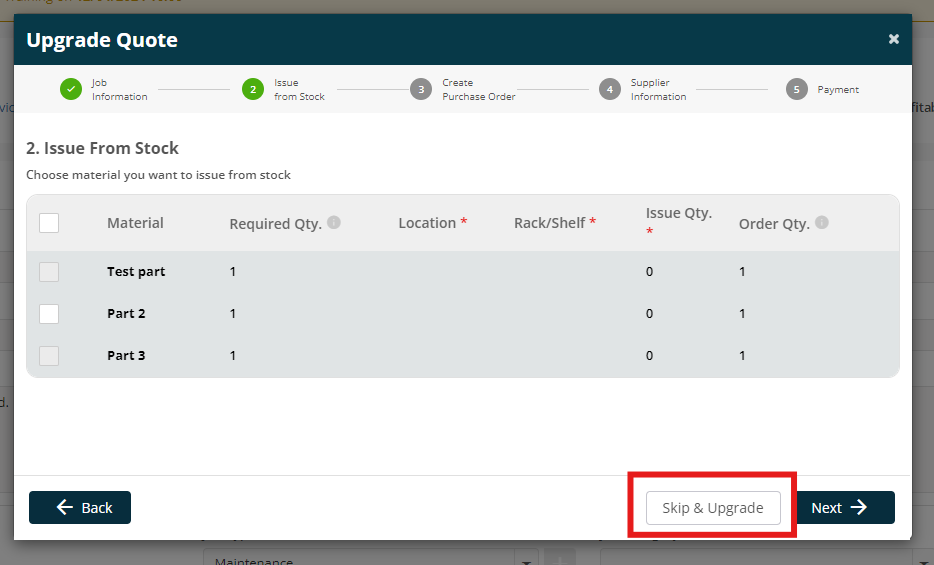Close the Upgrade Quote dialog with X
934x565 pixels.
click(x=893, y=39)
